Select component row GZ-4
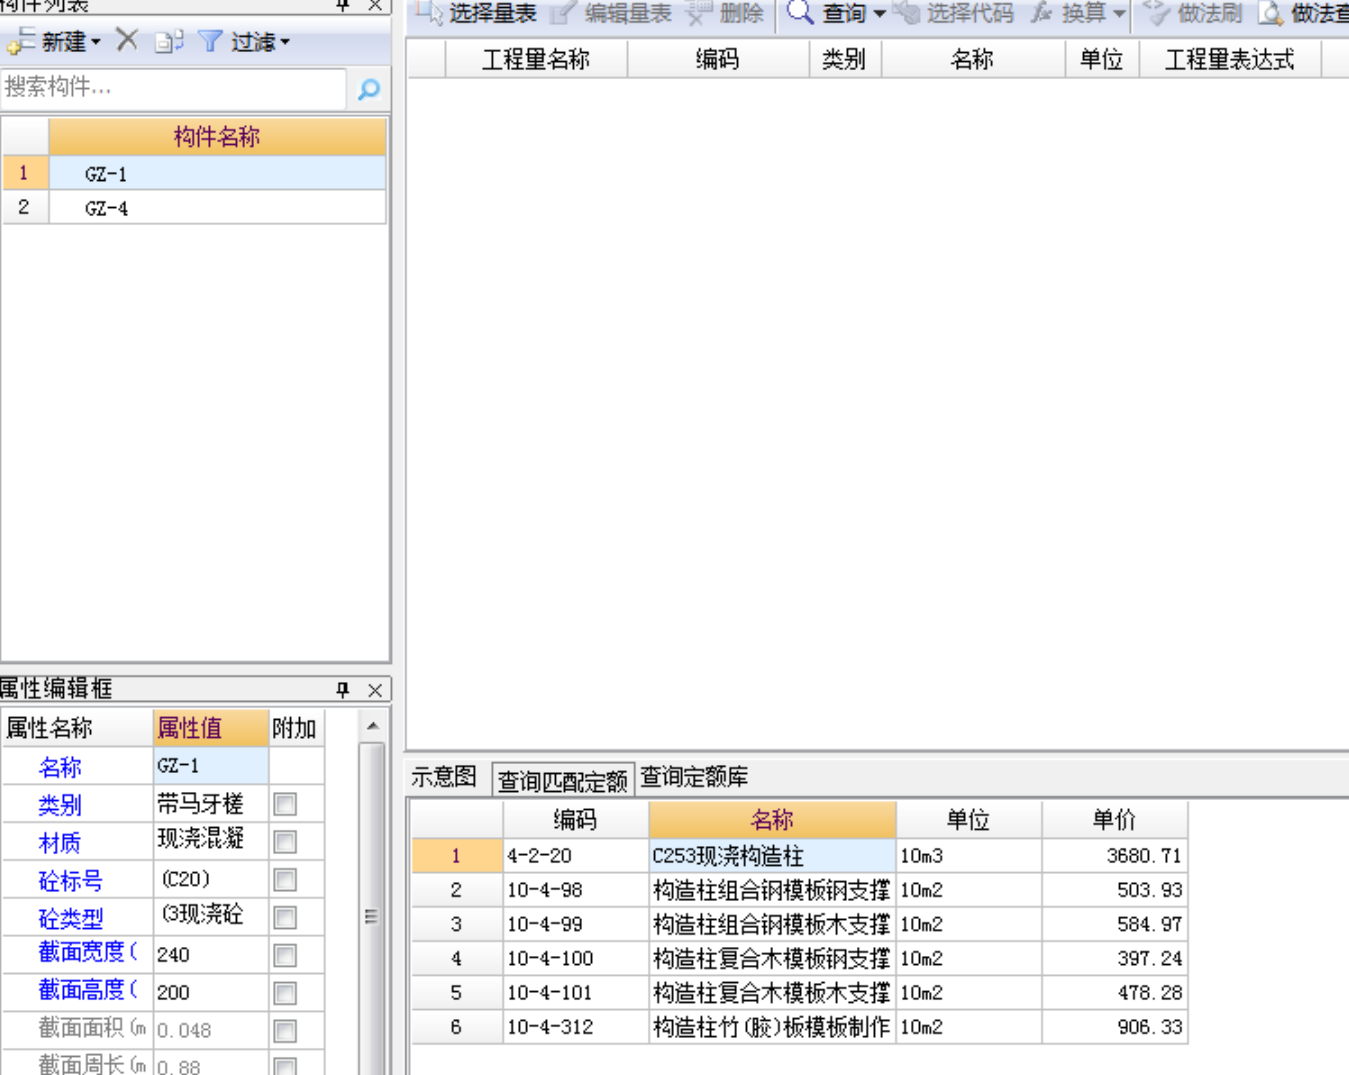Image resolution: width=1349 pixels, height=1075 pixels. [x=194, y=208]
